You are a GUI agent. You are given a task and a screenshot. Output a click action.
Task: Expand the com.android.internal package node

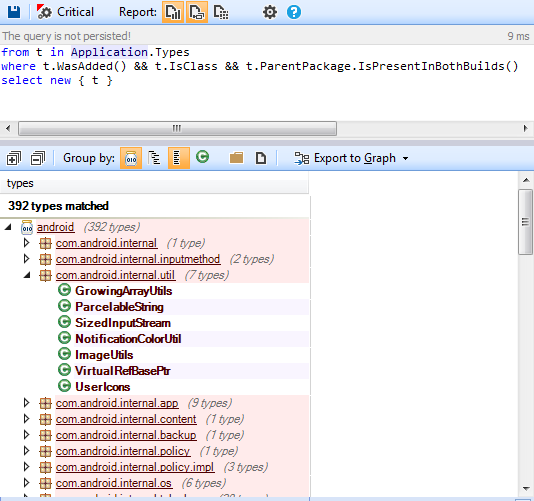click(27, 243)
